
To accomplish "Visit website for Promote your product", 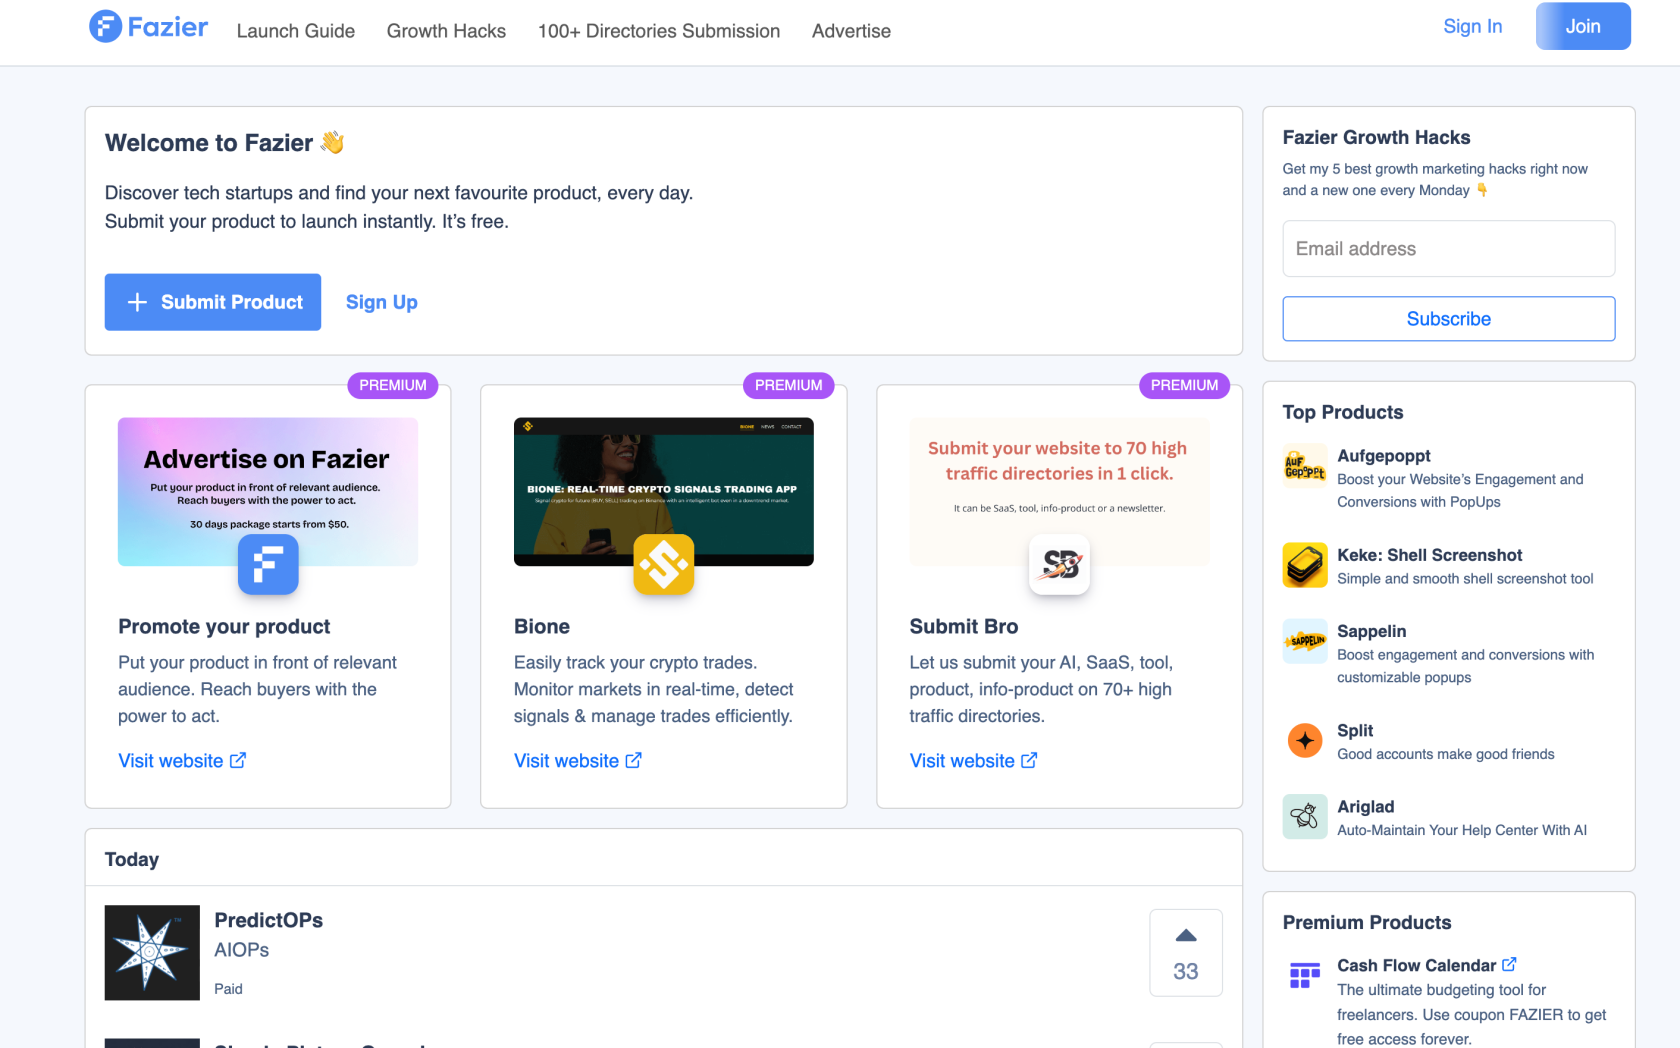I will [x=171, y=761].
